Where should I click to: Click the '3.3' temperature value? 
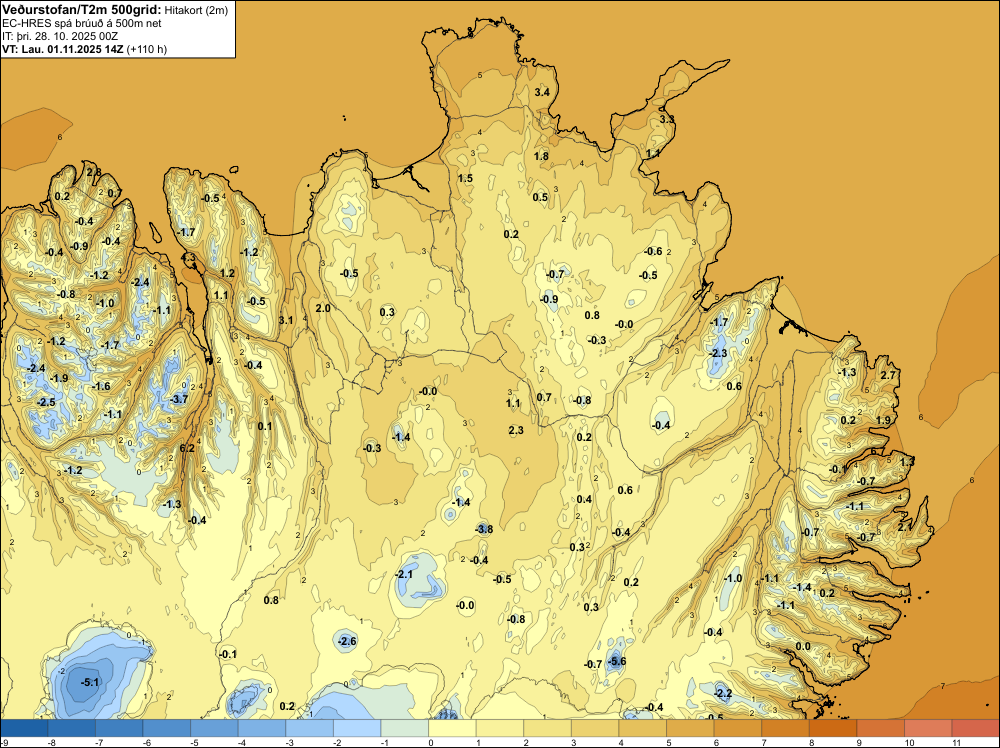click(666, 119)
